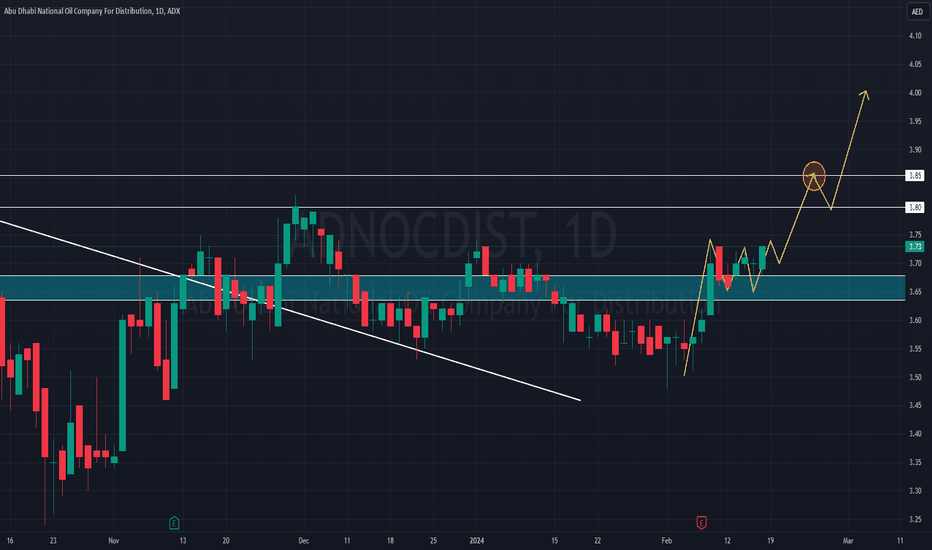Click the 3.35 price axis value

[x=915, y=463]
